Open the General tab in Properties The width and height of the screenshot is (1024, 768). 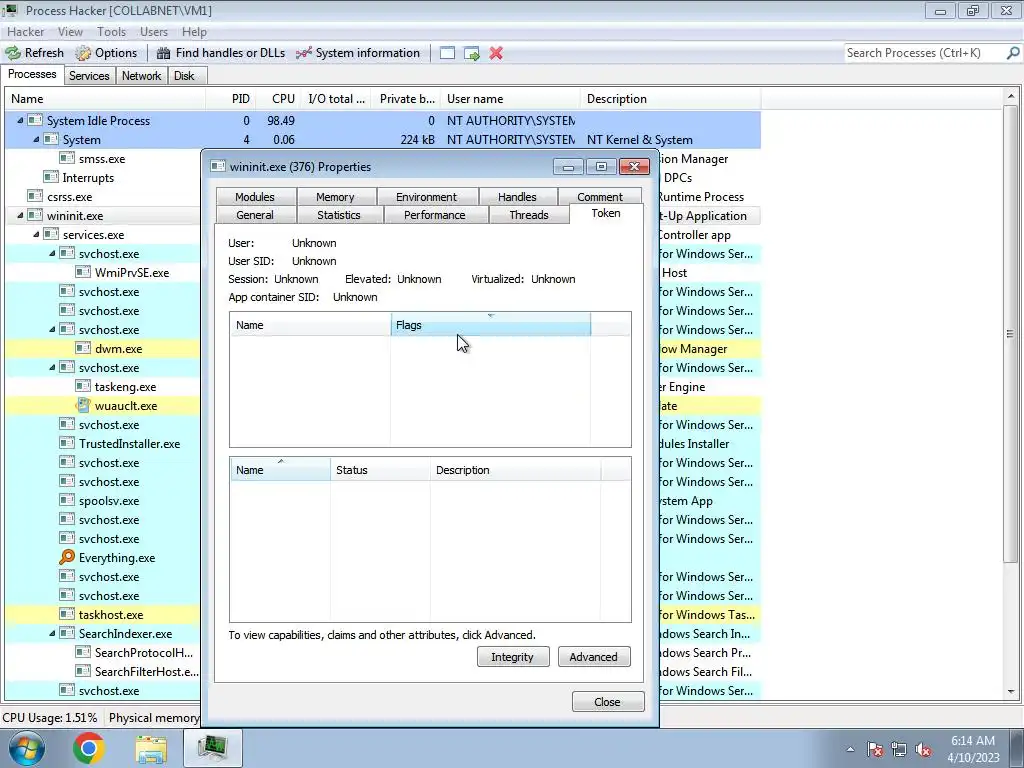tap(255, 215)
